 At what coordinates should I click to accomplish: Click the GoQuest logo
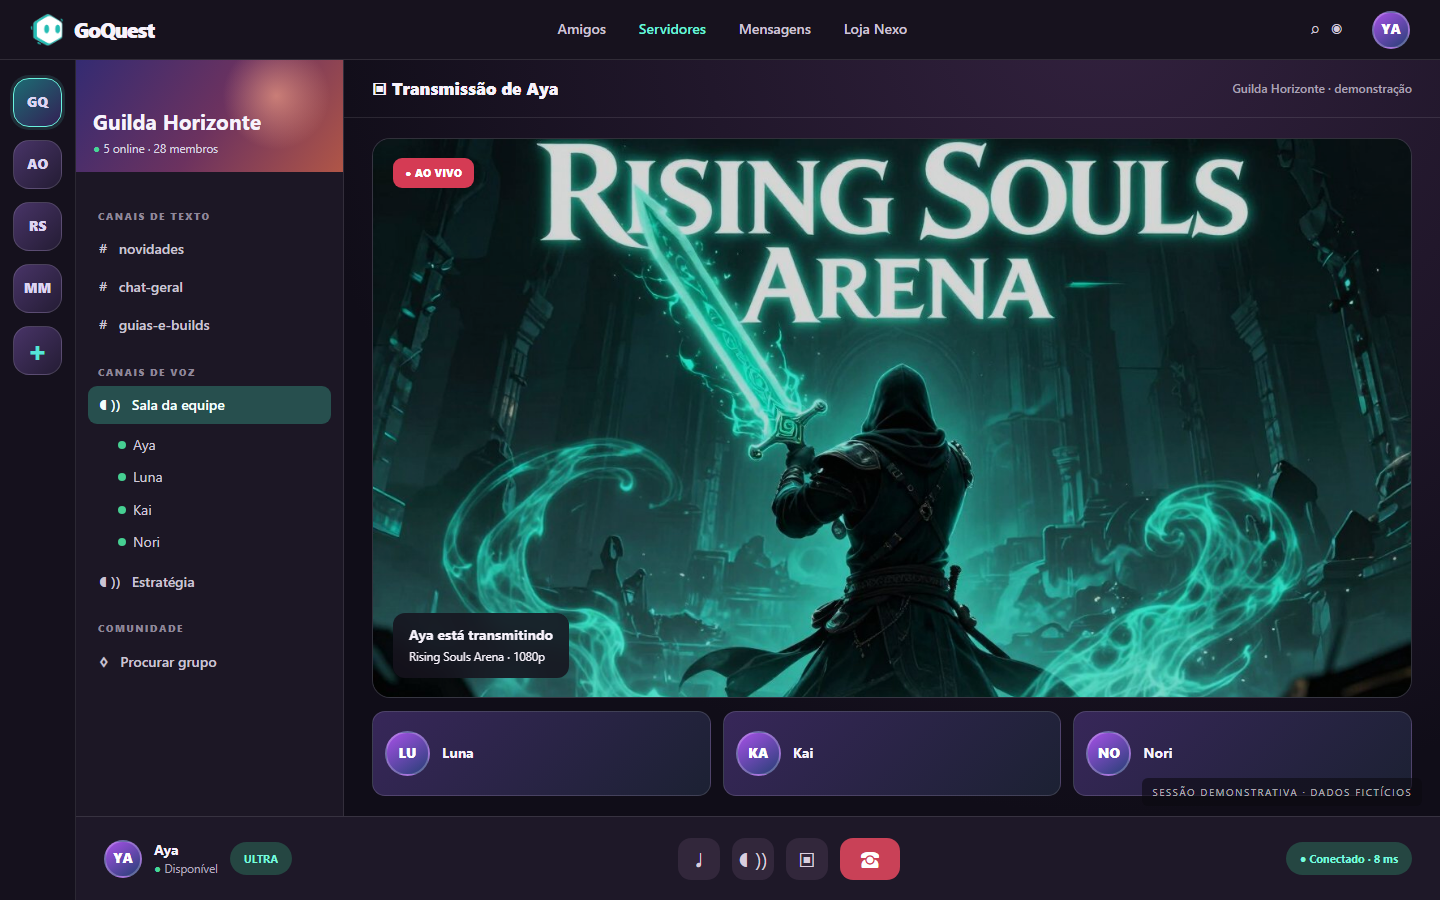point(94,30)
